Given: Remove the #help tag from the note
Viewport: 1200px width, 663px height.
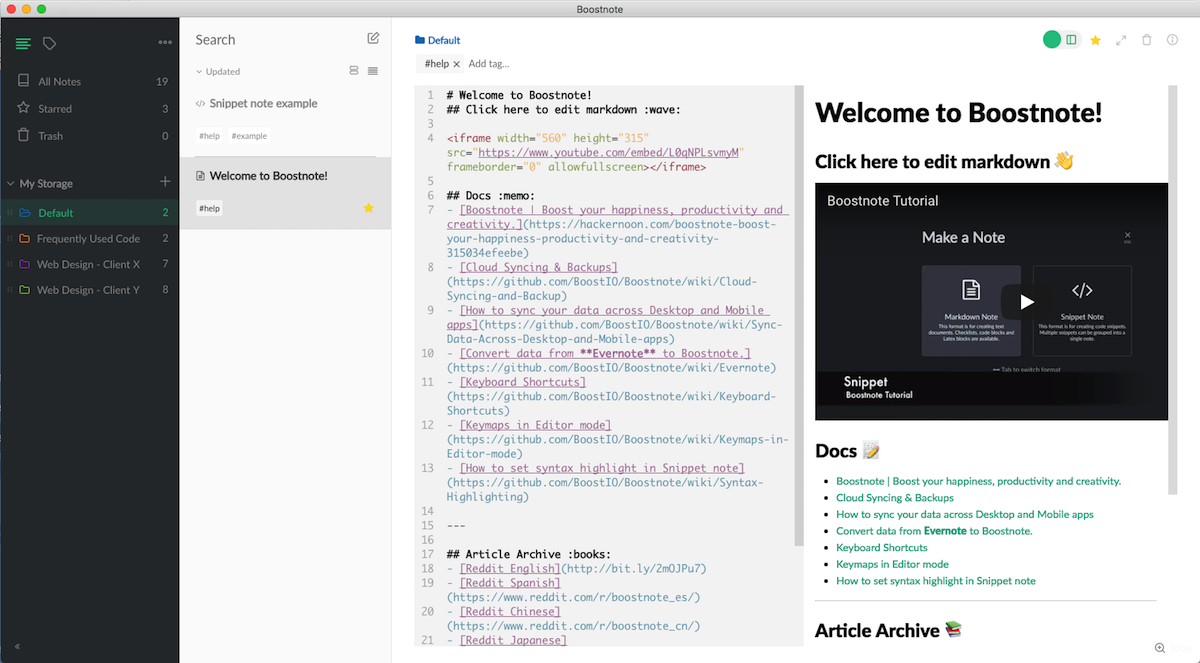Looking at the screenshot, I should click(x=457, y=64).
